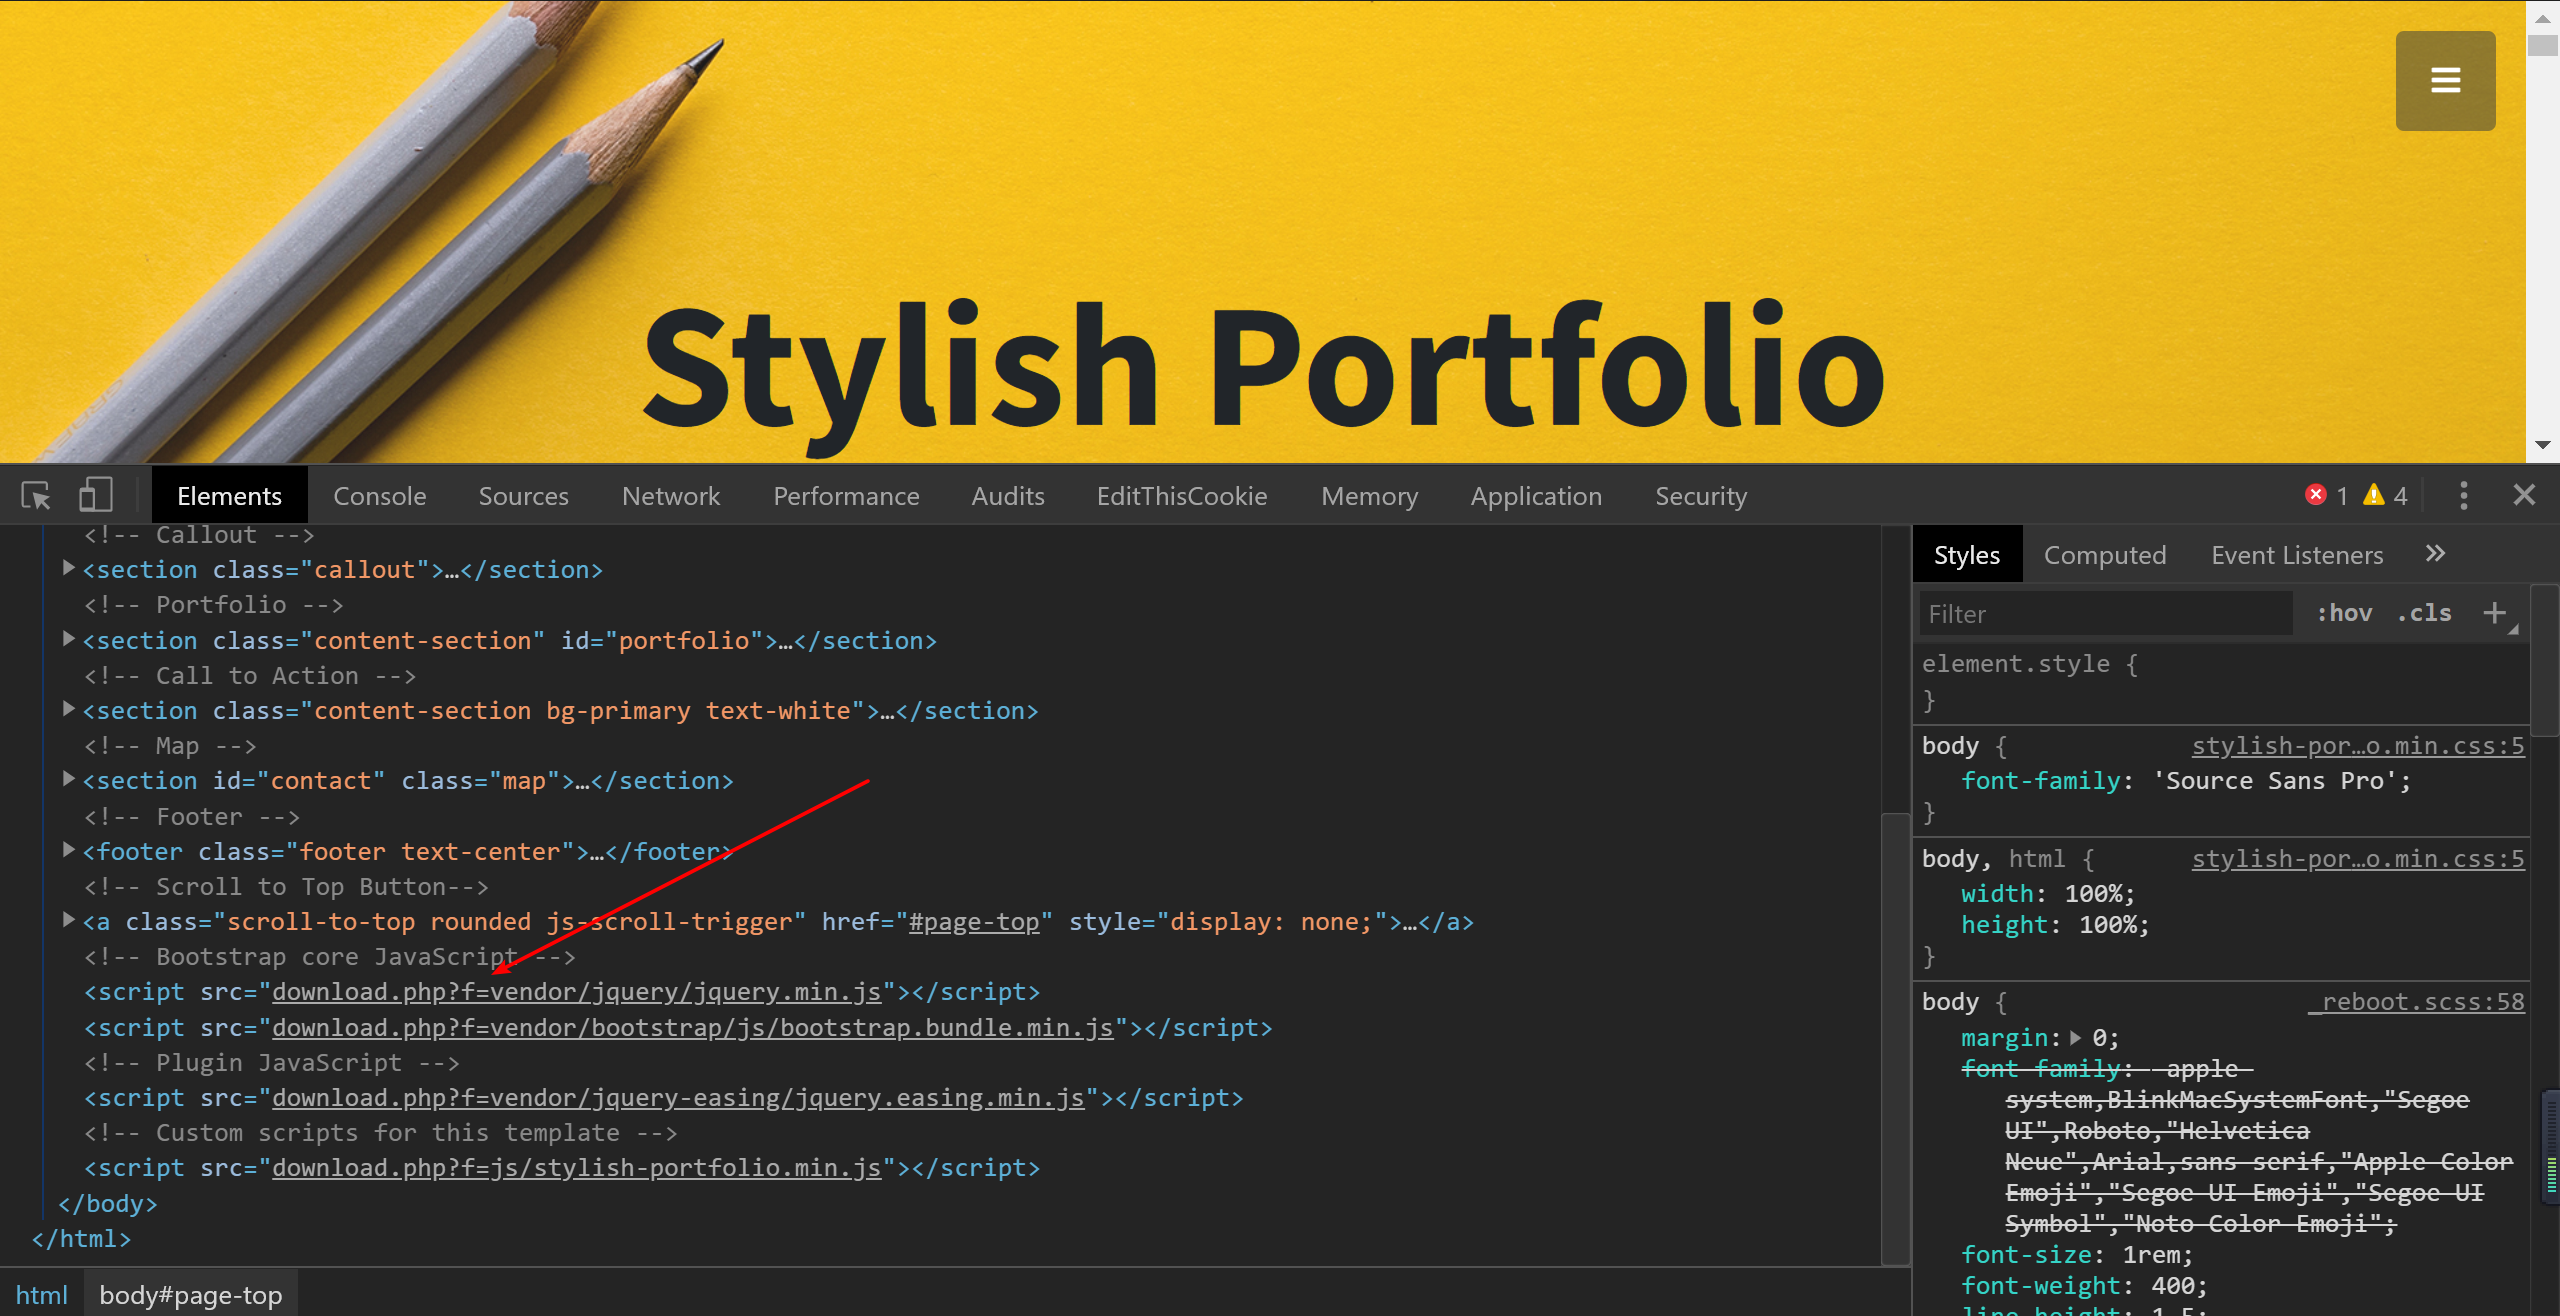
Task: Show more Styles pane tabs chevron
Action: click(2435, 554)
